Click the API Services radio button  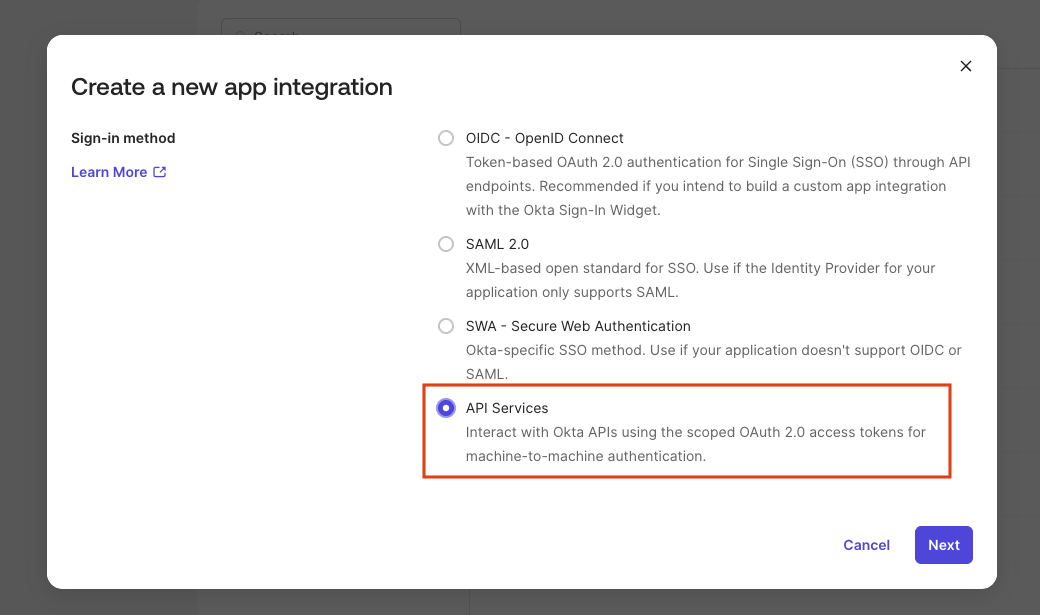click(446, 408)
